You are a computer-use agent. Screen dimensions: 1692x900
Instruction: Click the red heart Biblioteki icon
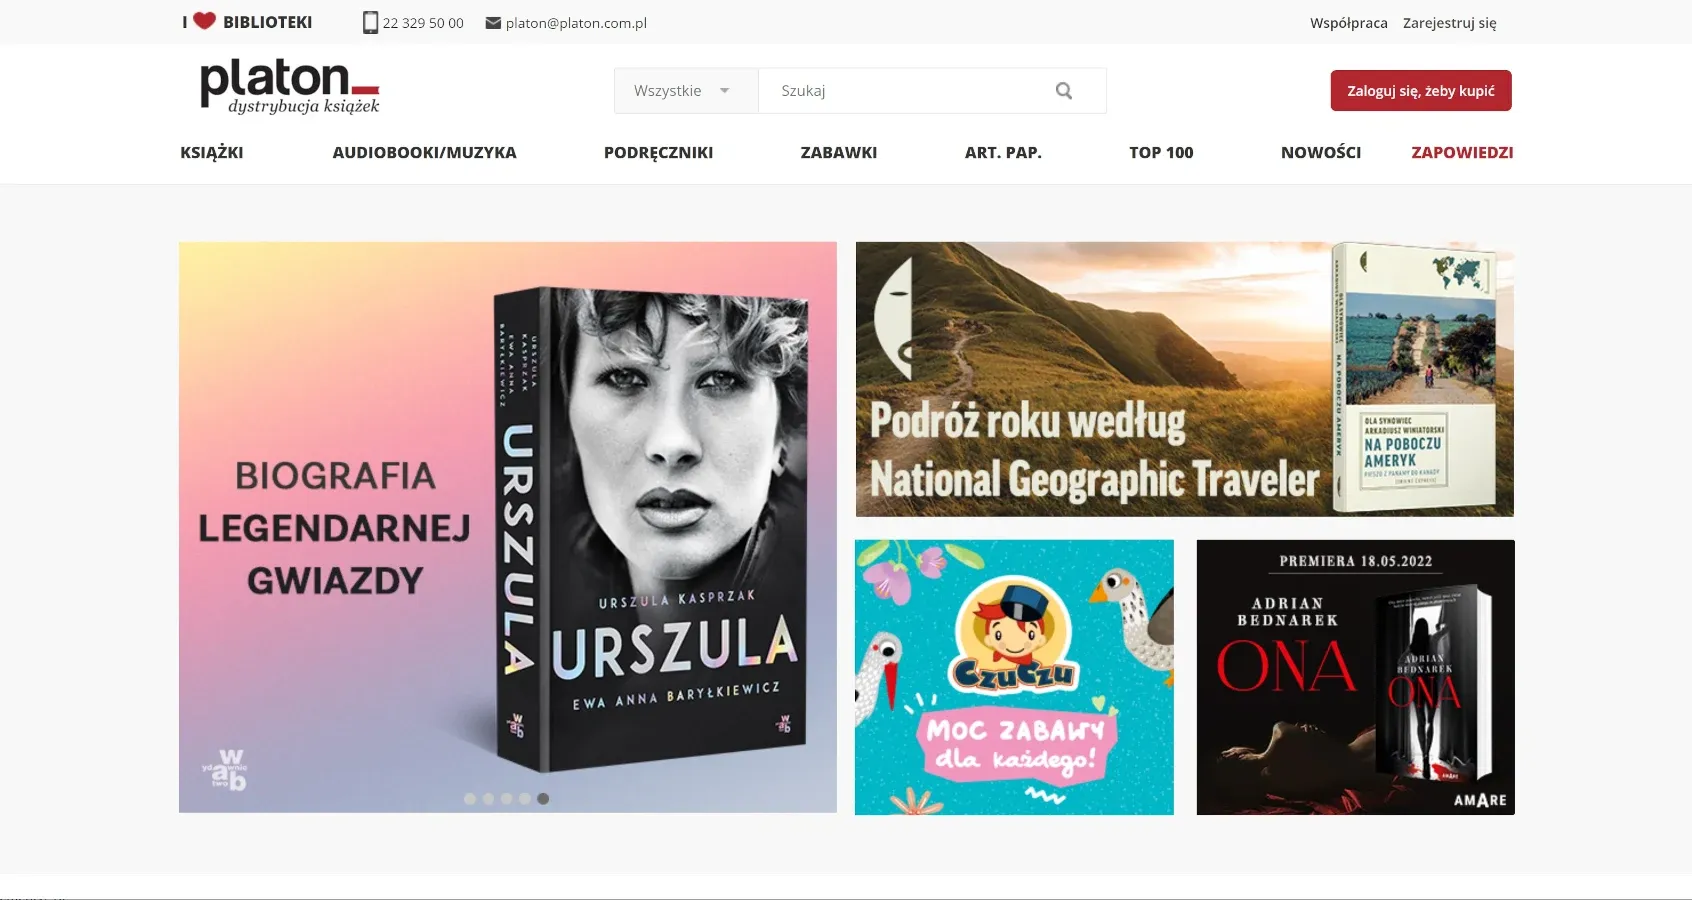[x=204, y=21]
